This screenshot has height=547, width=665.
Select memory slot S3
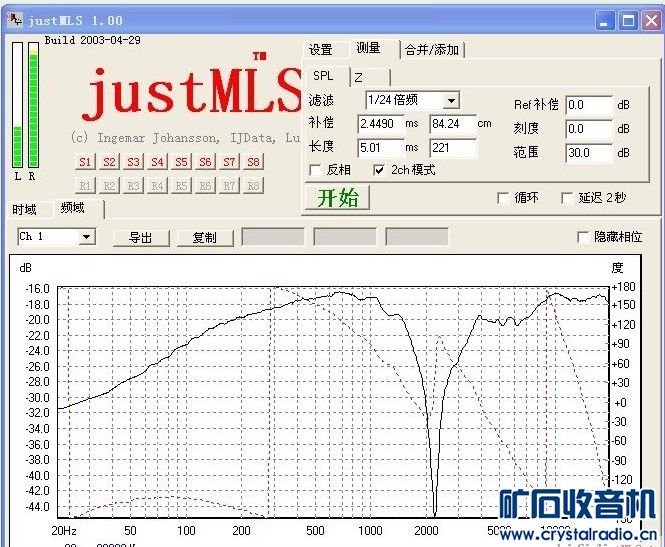click(x=133, y=162)
